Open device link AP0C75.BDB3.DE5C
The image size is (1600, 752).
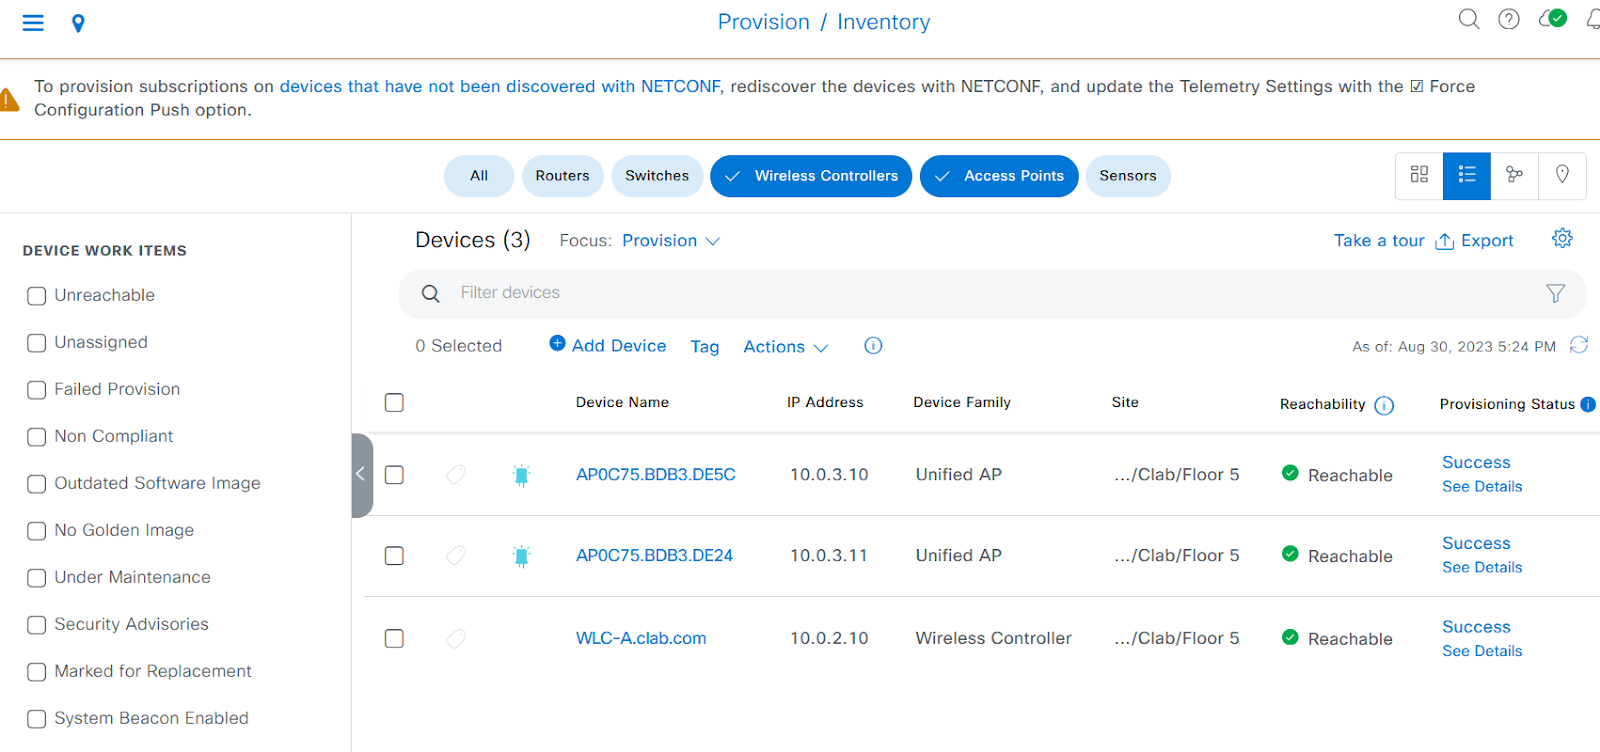(x=656, y=474)
